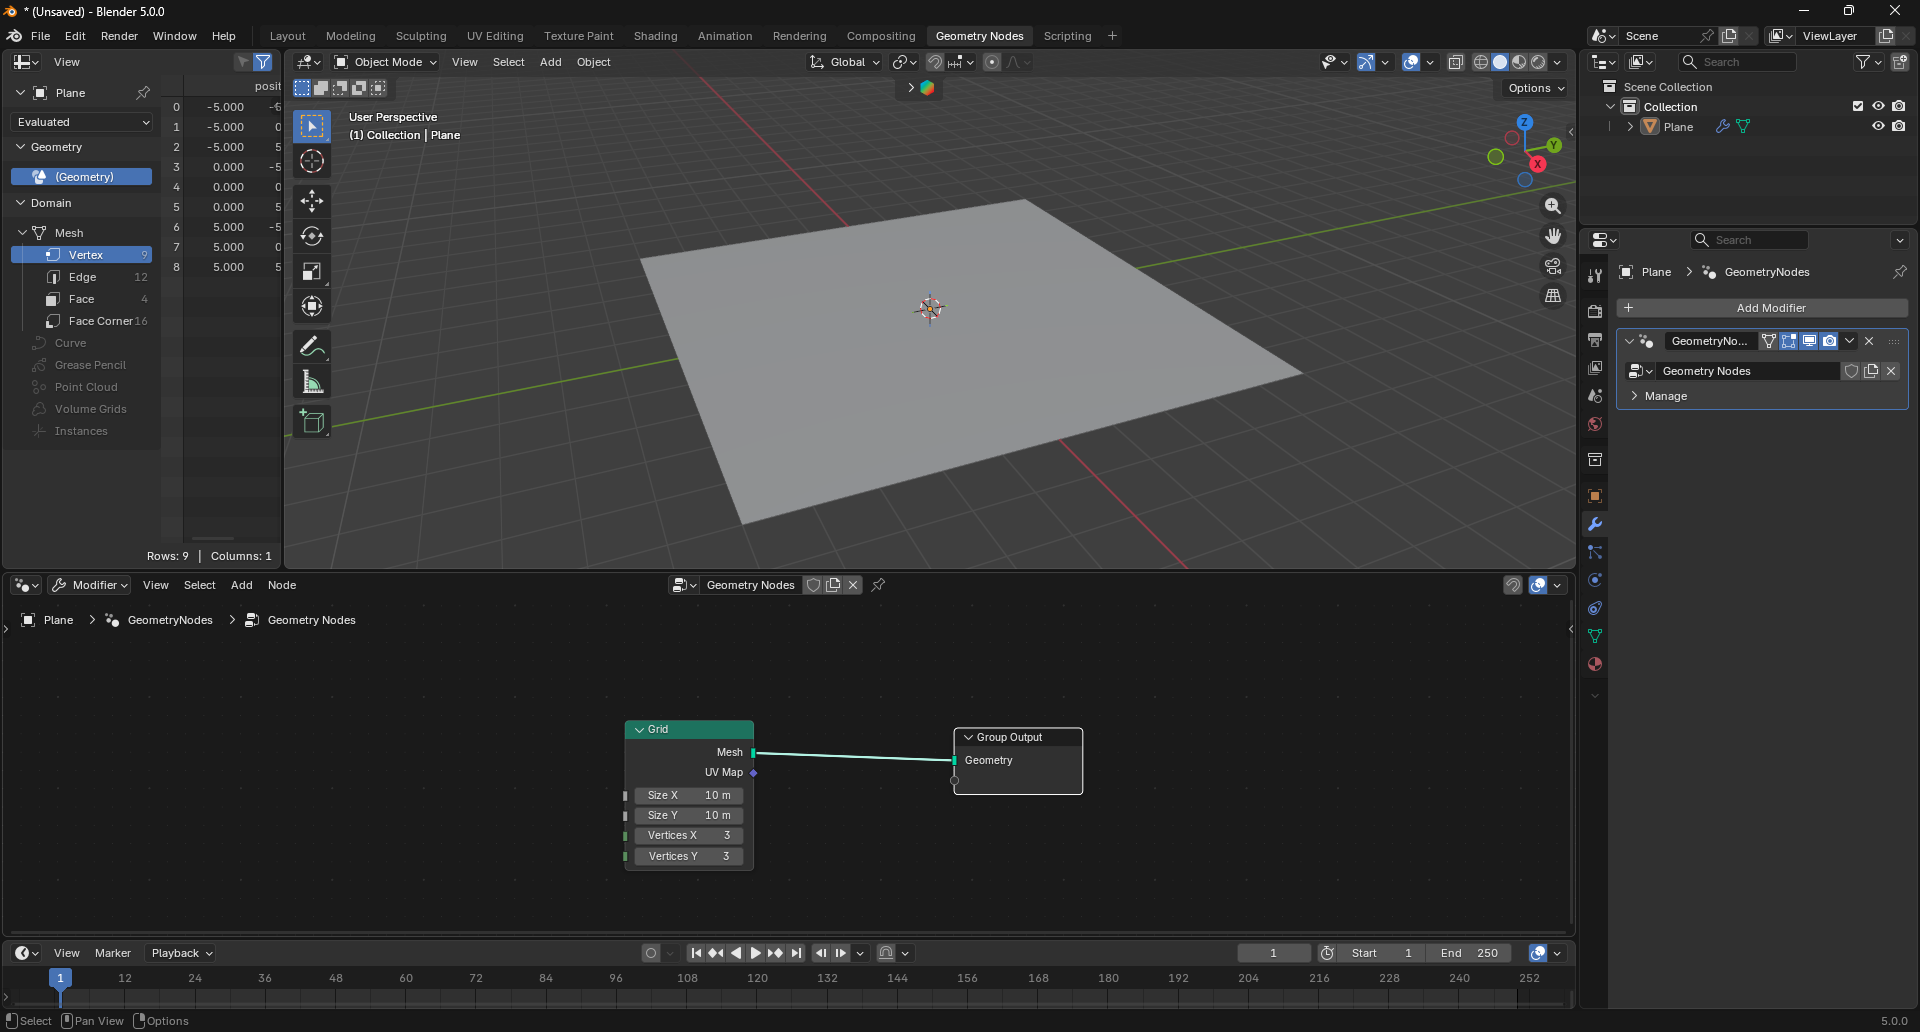The height and width of the screenshot is (1032, 1920).
Task: Select the Annotate pencil tool
Action: [312, 346]
